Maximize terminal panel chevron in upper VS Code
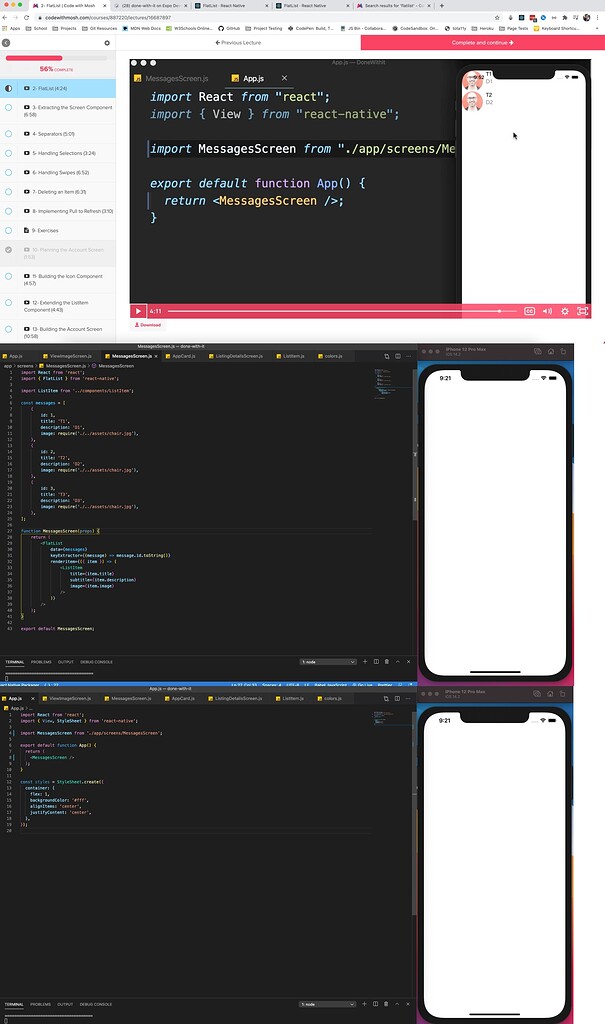The height and width of the screenshot is (1024, 605). click(x=398, y=662)
